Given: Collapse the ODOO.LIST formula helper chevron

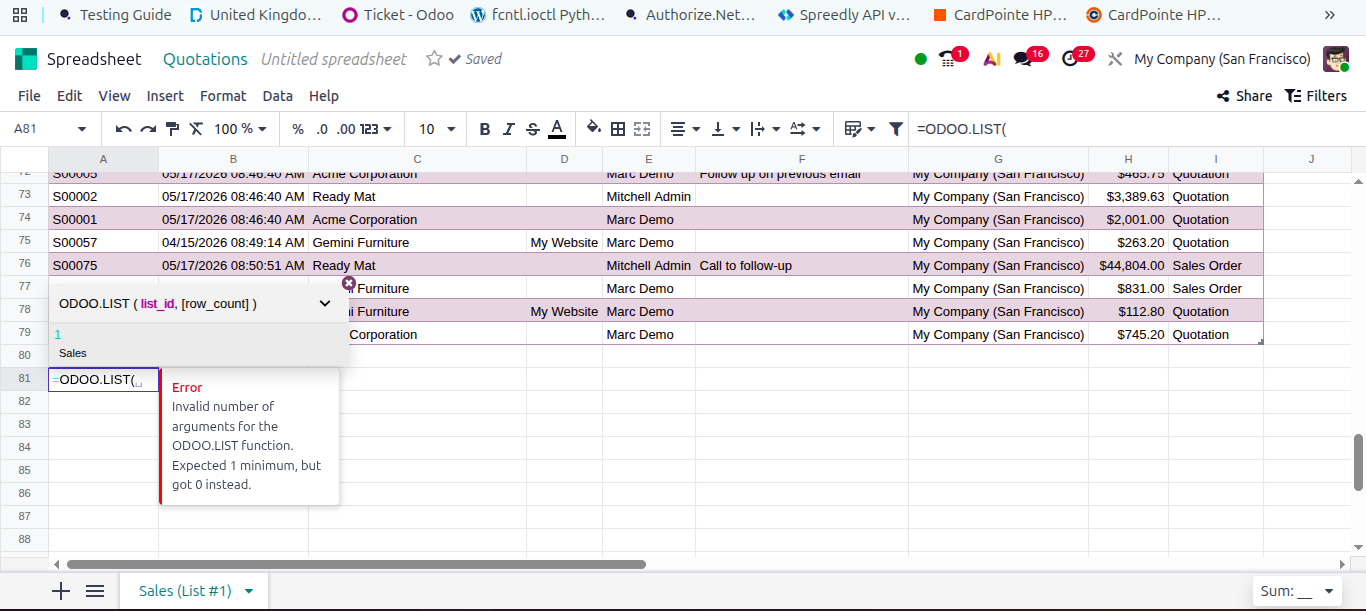Looking at the screenshot, I should coord(325,304).
